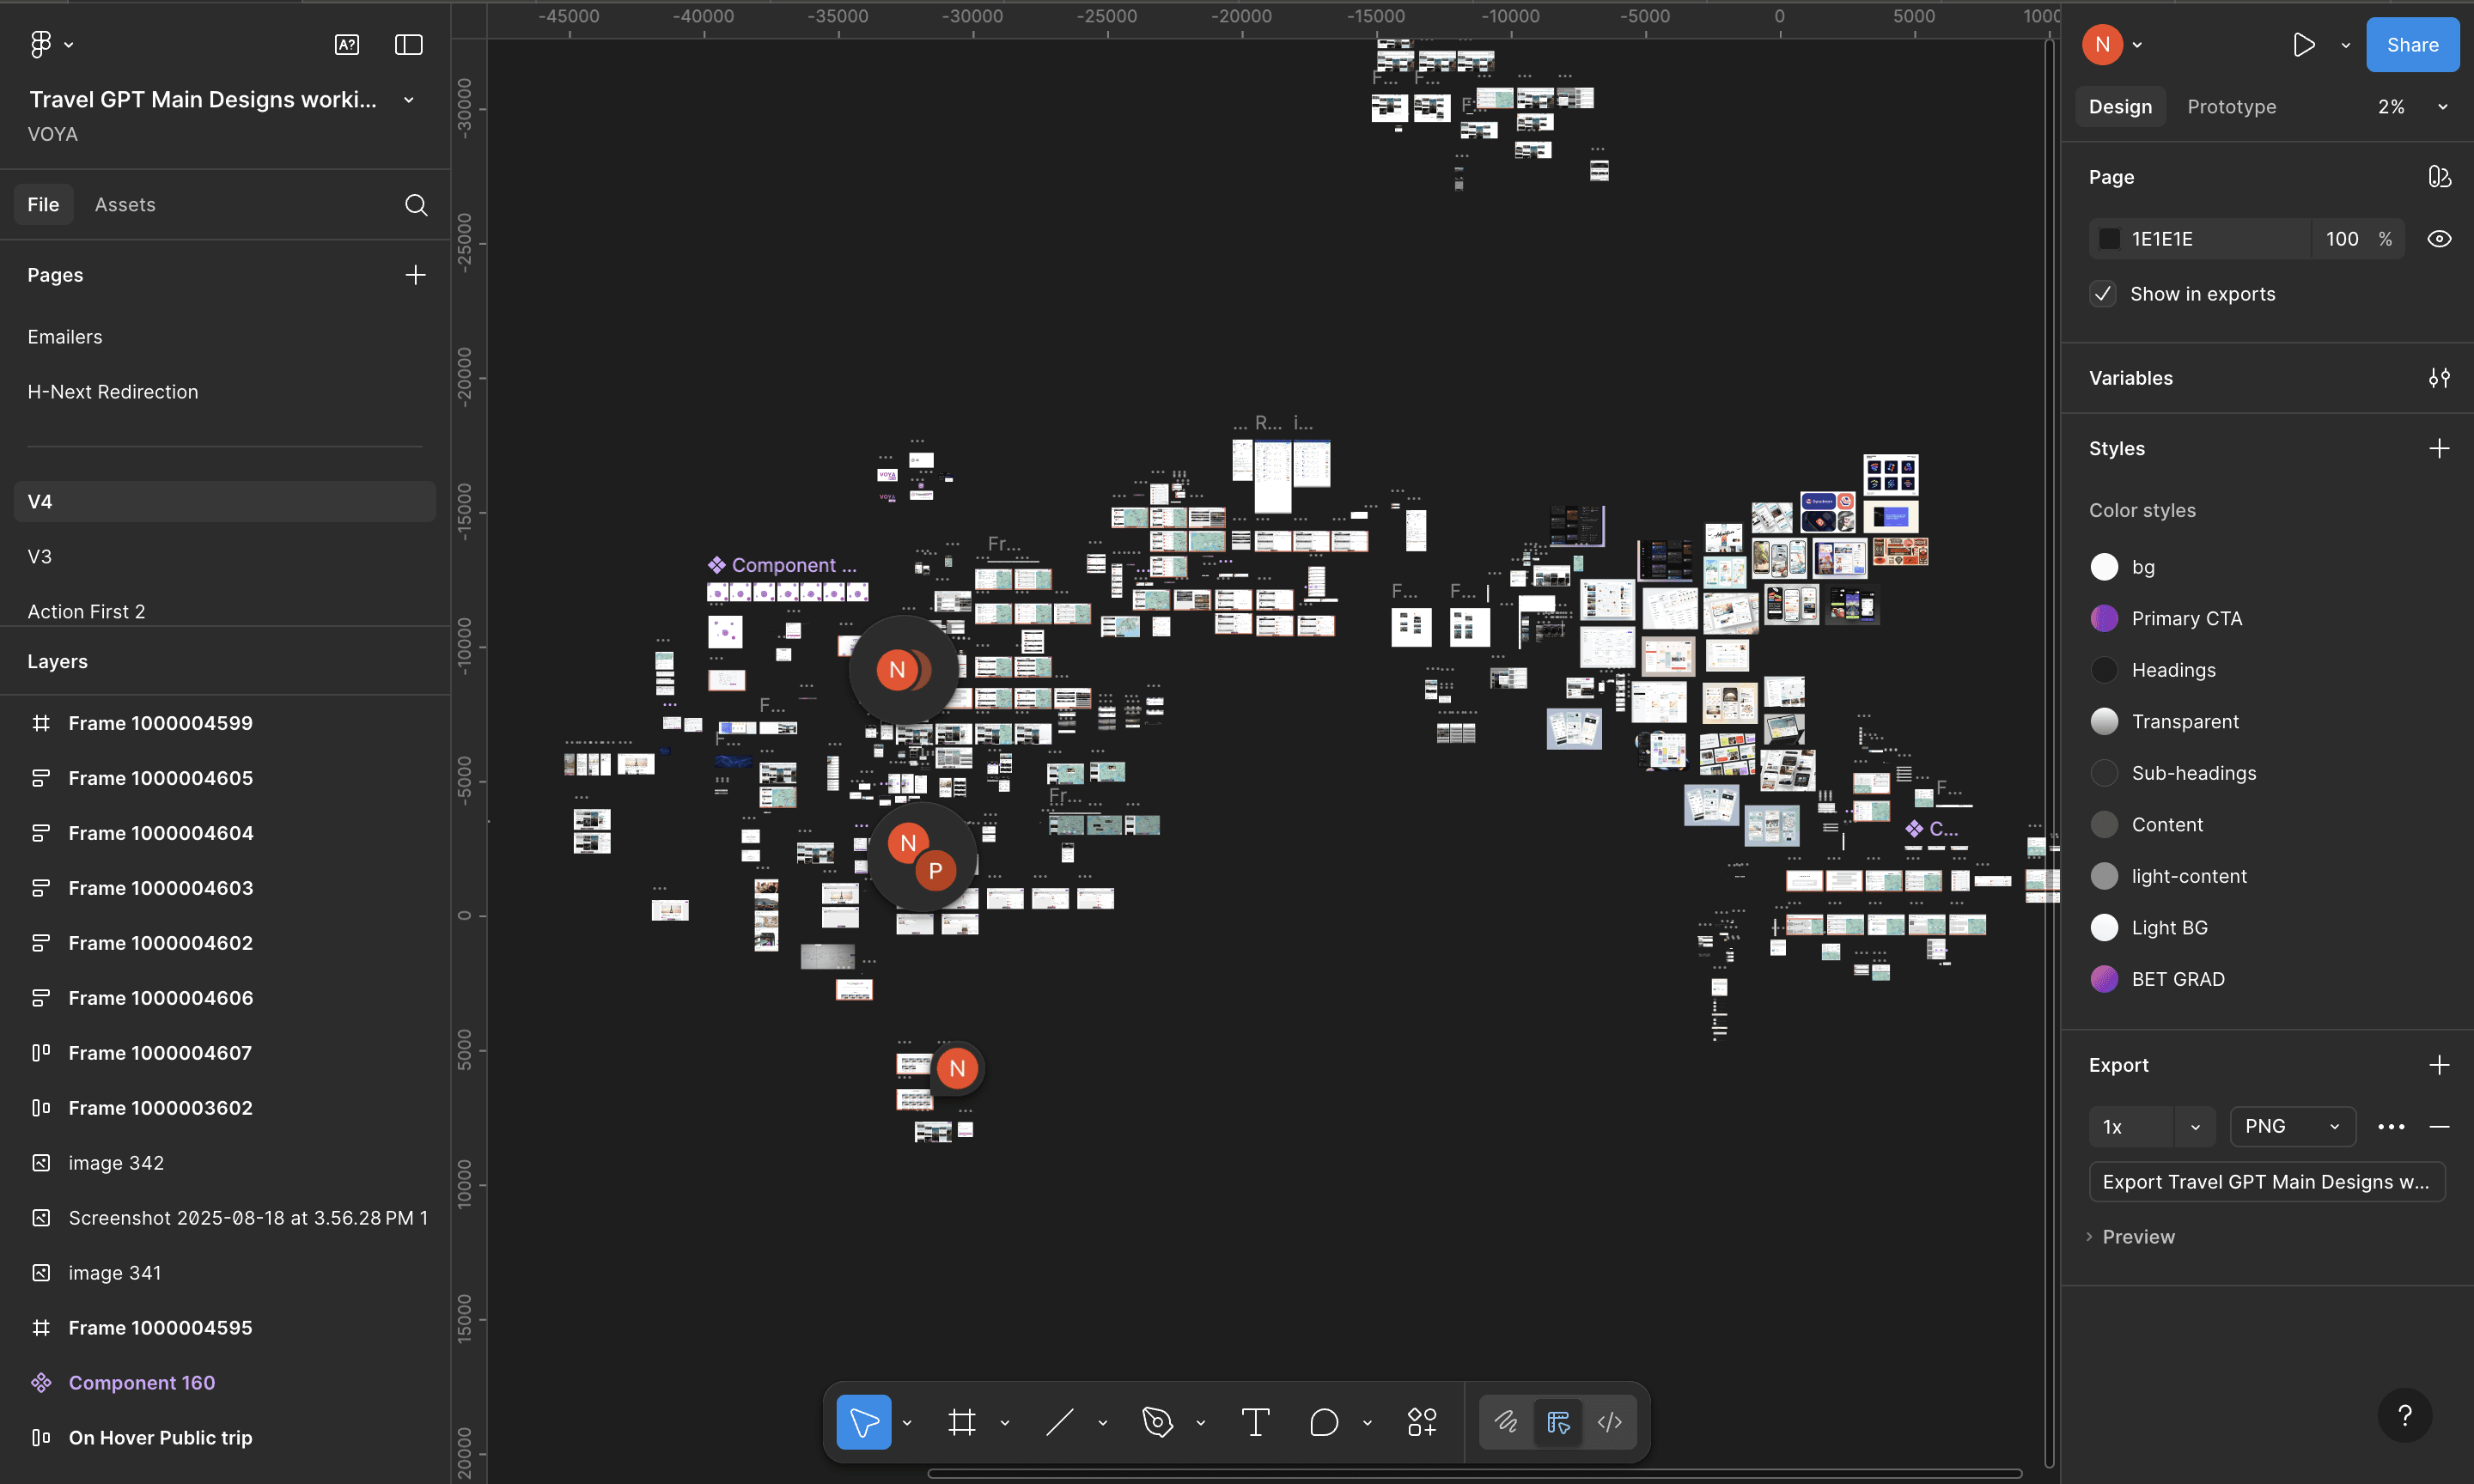Screen dimensions: 2474x1484
Task: Expand the export Preview section
Action: coord(2137,1237)
